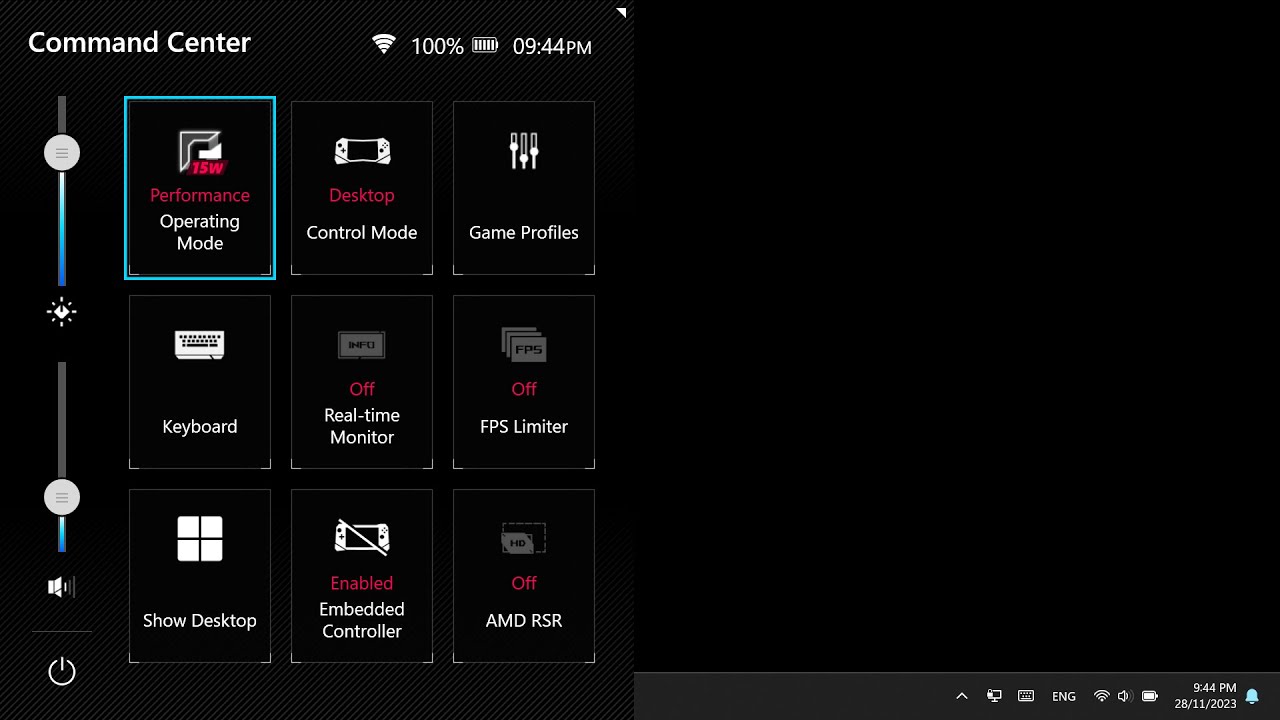Click the brightness slider handle
Image resolution: width=1280 pixels, height=720 pixels.
[62, 152]
